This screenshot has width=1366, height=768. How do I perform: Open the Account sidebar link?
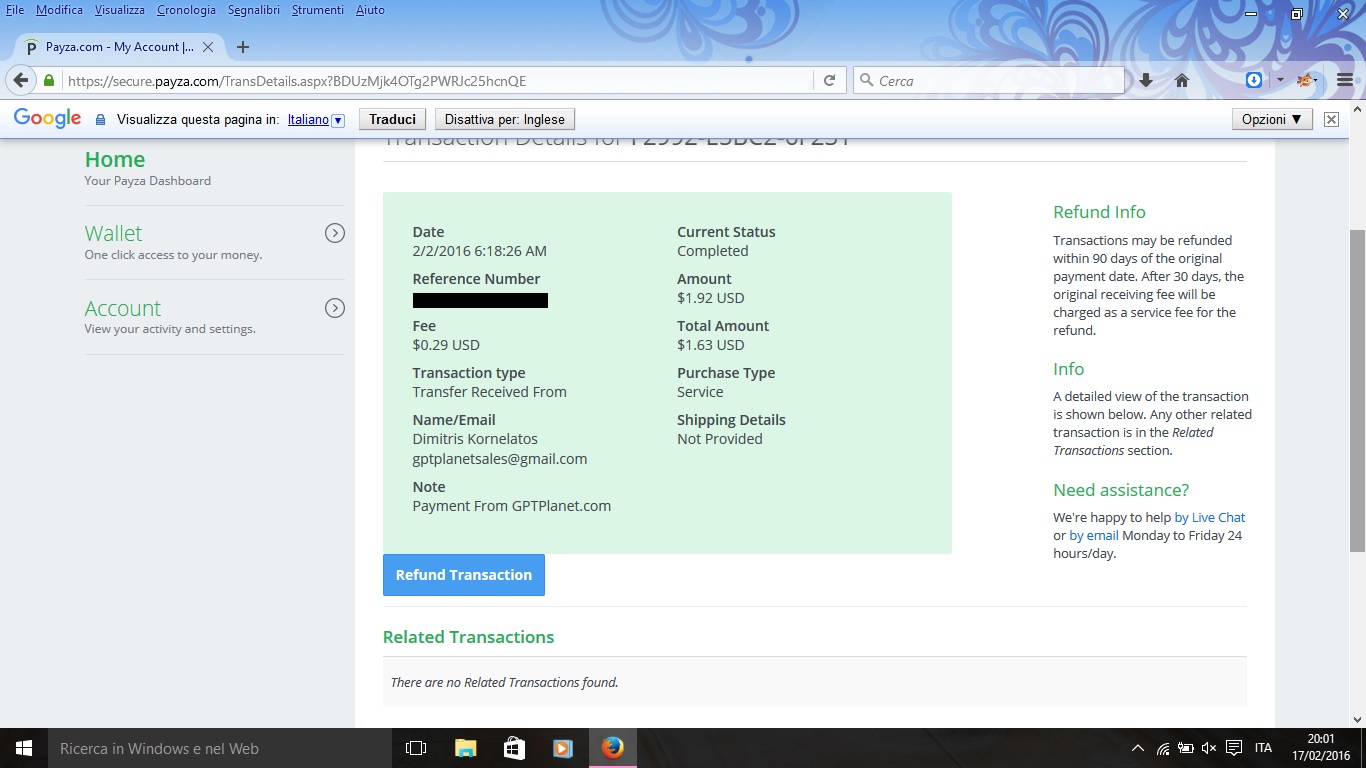pos(123,308)
